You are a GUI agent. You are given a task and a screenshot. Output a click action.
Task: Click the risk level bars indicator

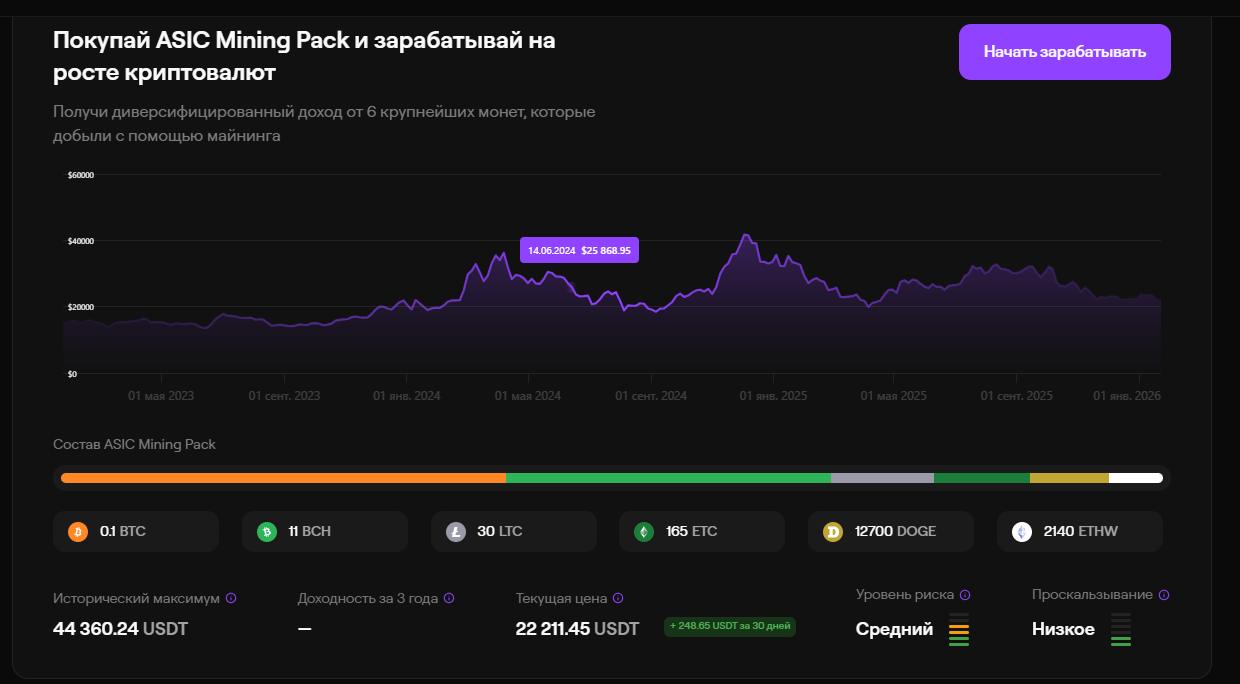click(959, 630)
